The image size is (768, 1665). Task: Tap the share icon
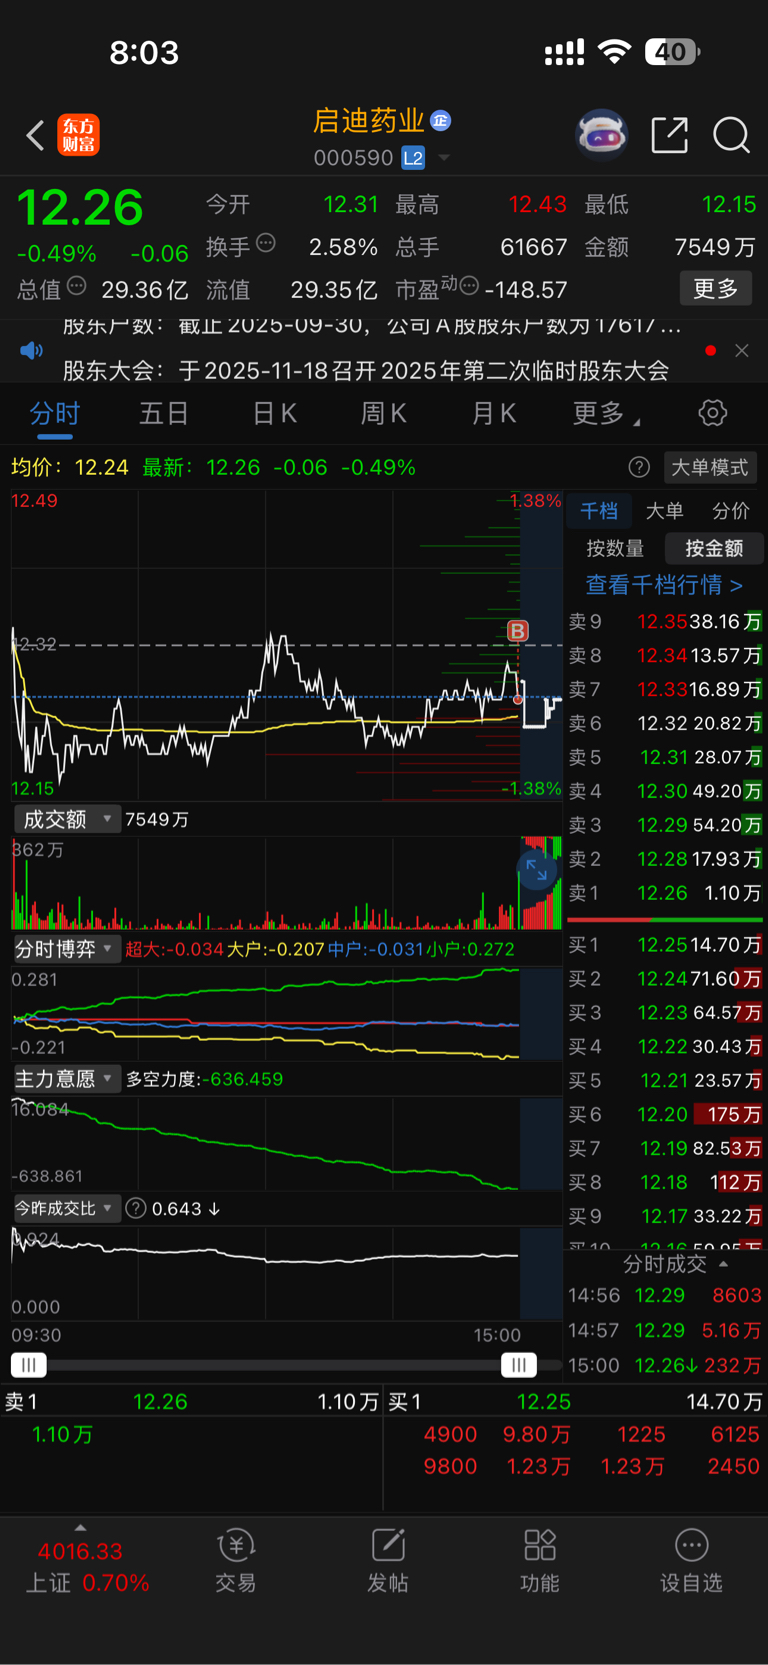coord(669,135)
